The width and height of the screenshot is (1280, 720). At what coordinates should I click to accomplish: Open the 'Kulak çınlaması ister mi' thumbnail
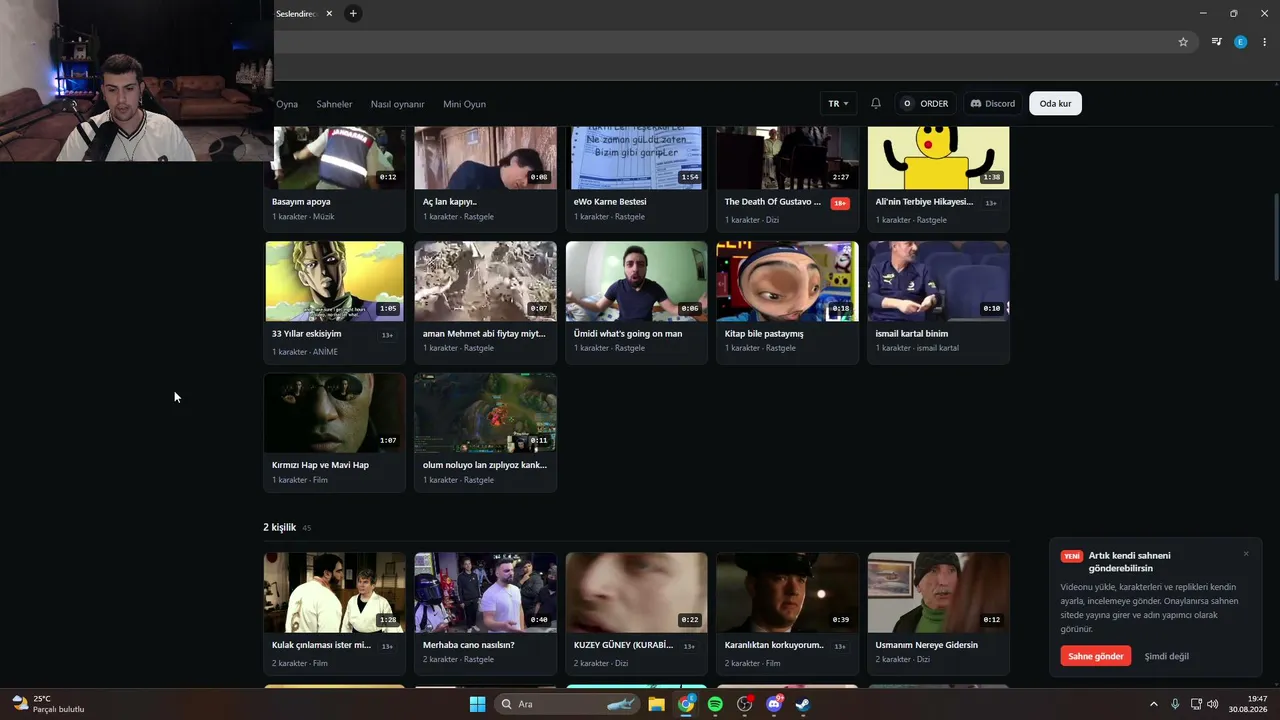coord(334,593)
